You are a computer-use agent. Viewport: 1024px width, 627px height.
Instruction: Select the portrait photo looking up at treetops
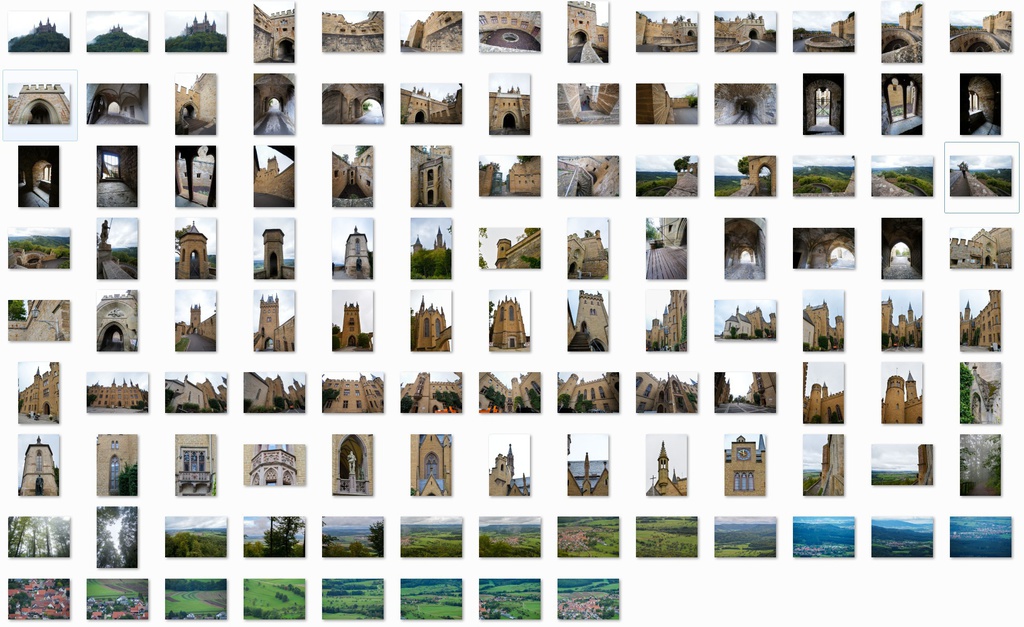118,537
